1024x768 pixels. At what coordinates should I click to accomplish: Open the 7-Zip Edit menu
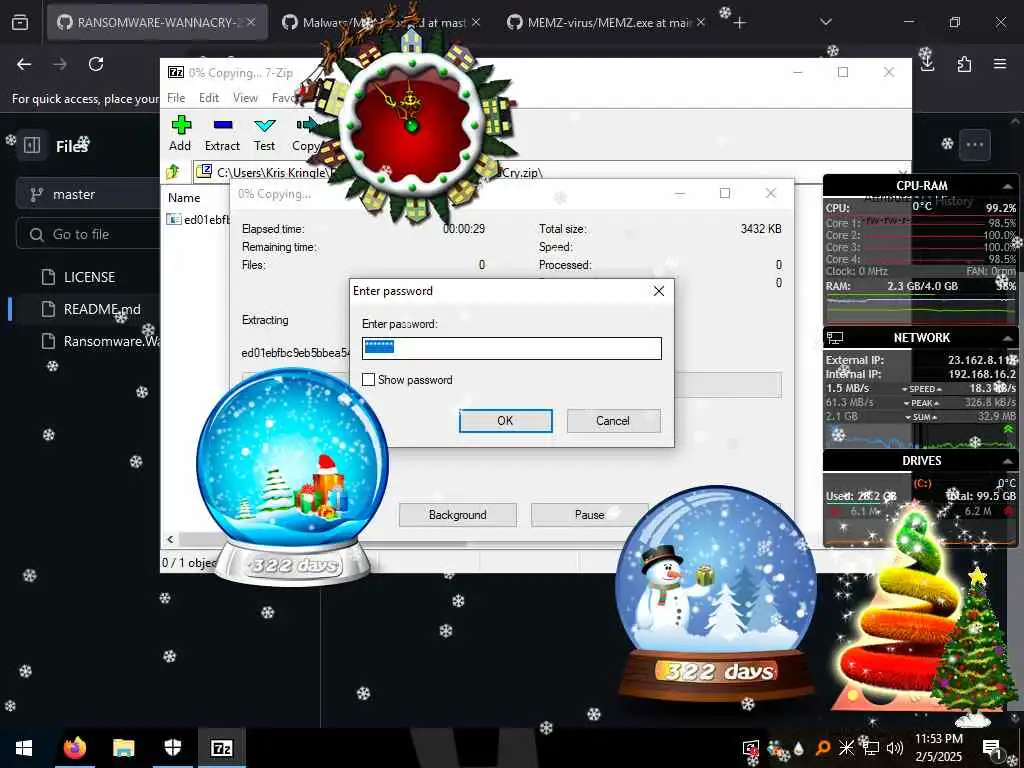(x=209, y=97)
